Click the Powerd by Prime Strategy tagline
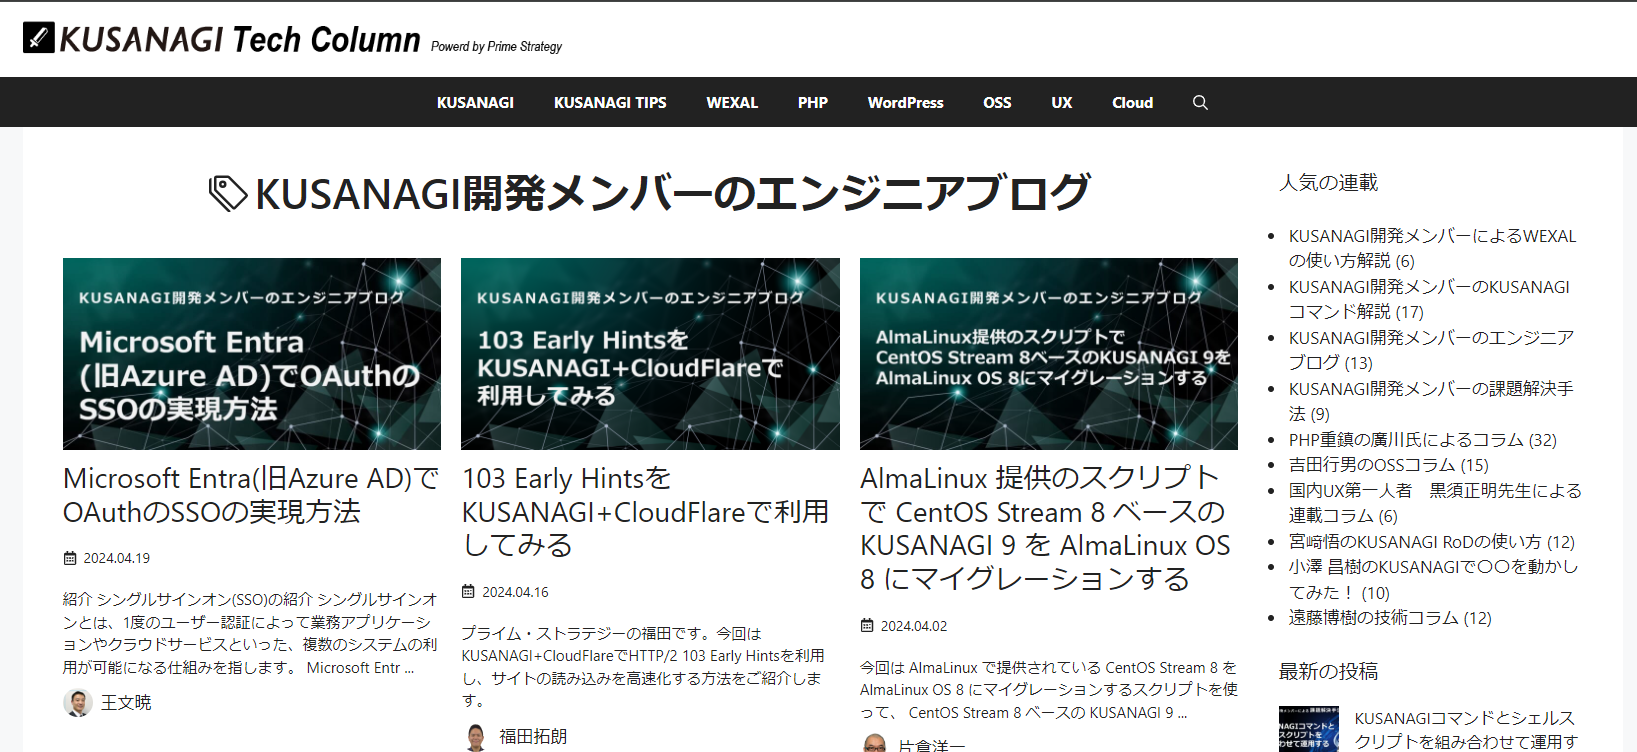Viewport: 1637px width, 752px height. point(496,47)
